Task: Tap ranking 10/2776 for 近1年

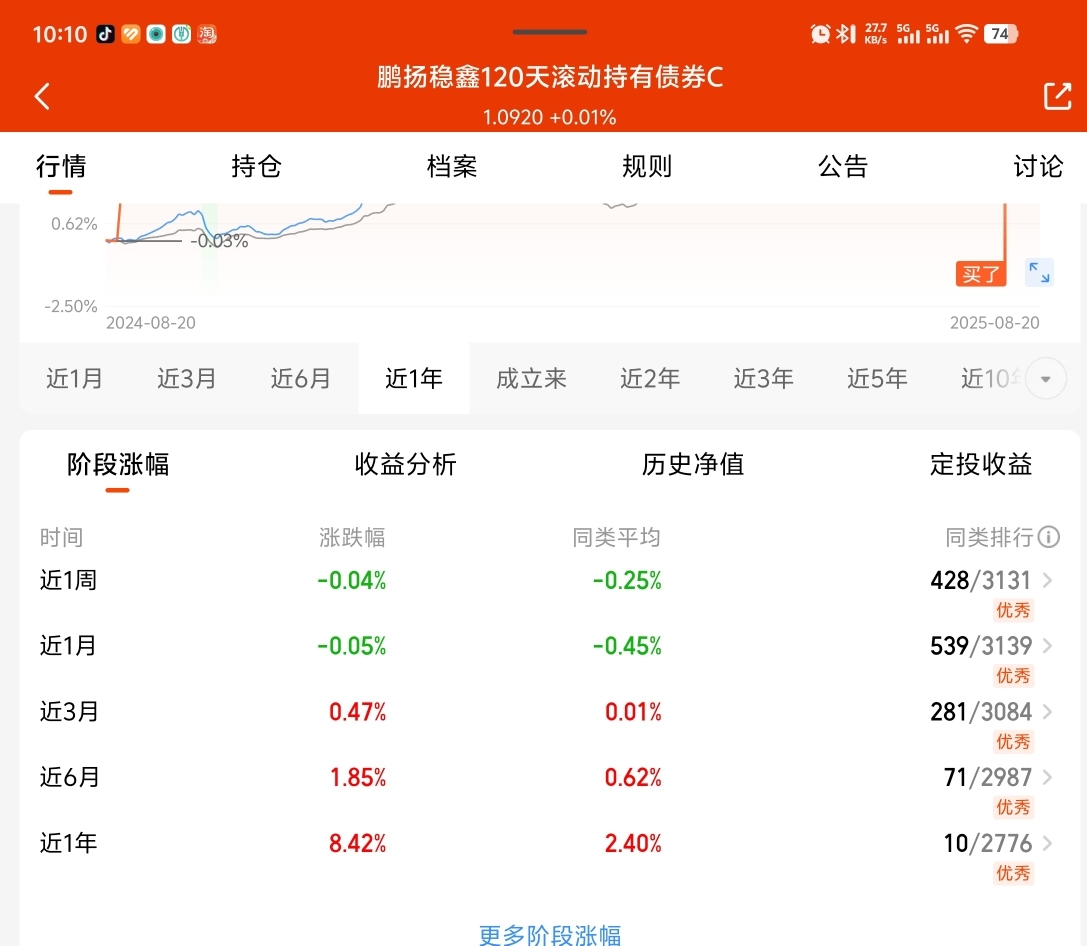Action: coord(988,843)
